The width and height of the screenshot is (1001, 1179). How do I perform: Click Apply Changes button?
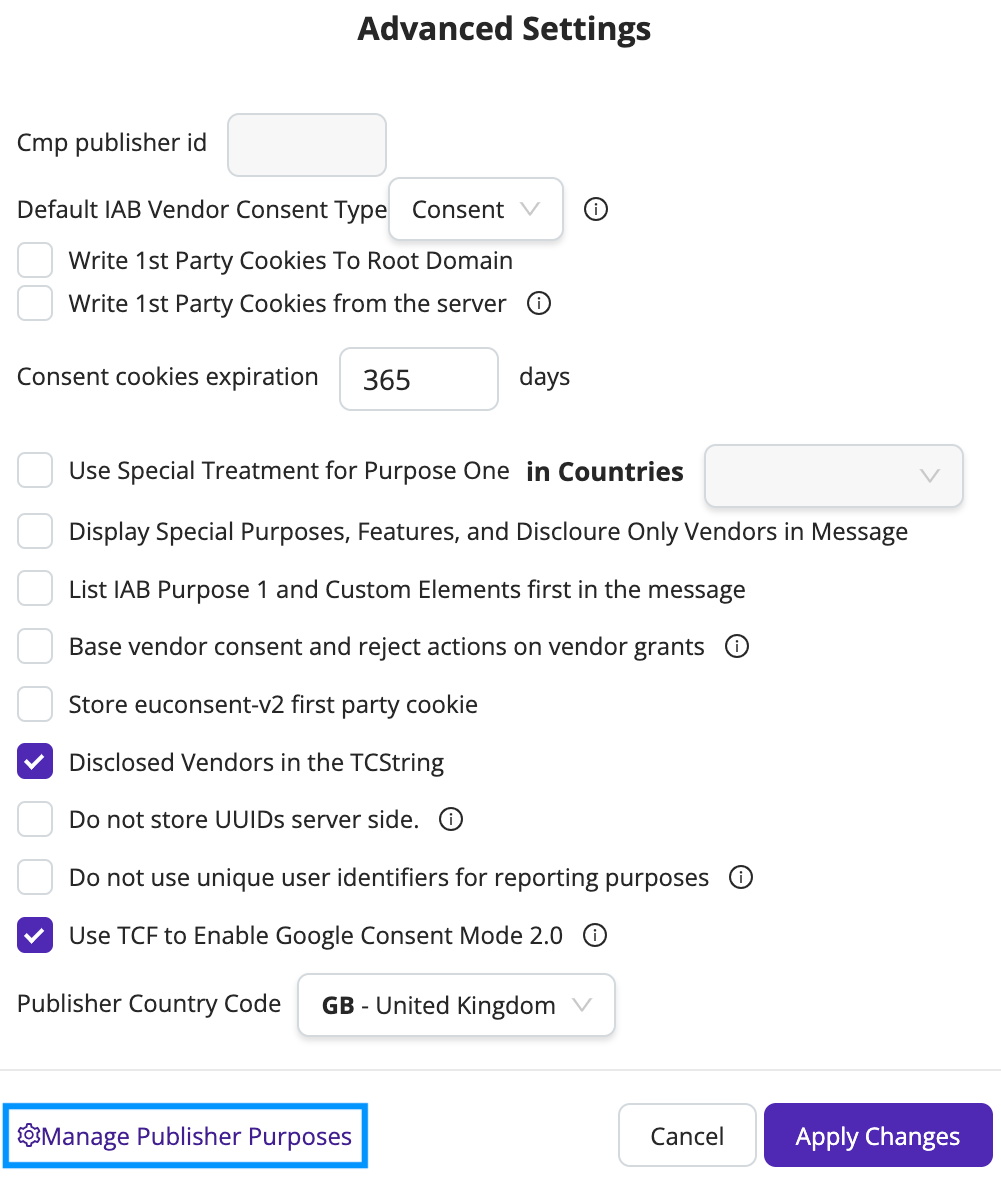tap(878, 1135)
